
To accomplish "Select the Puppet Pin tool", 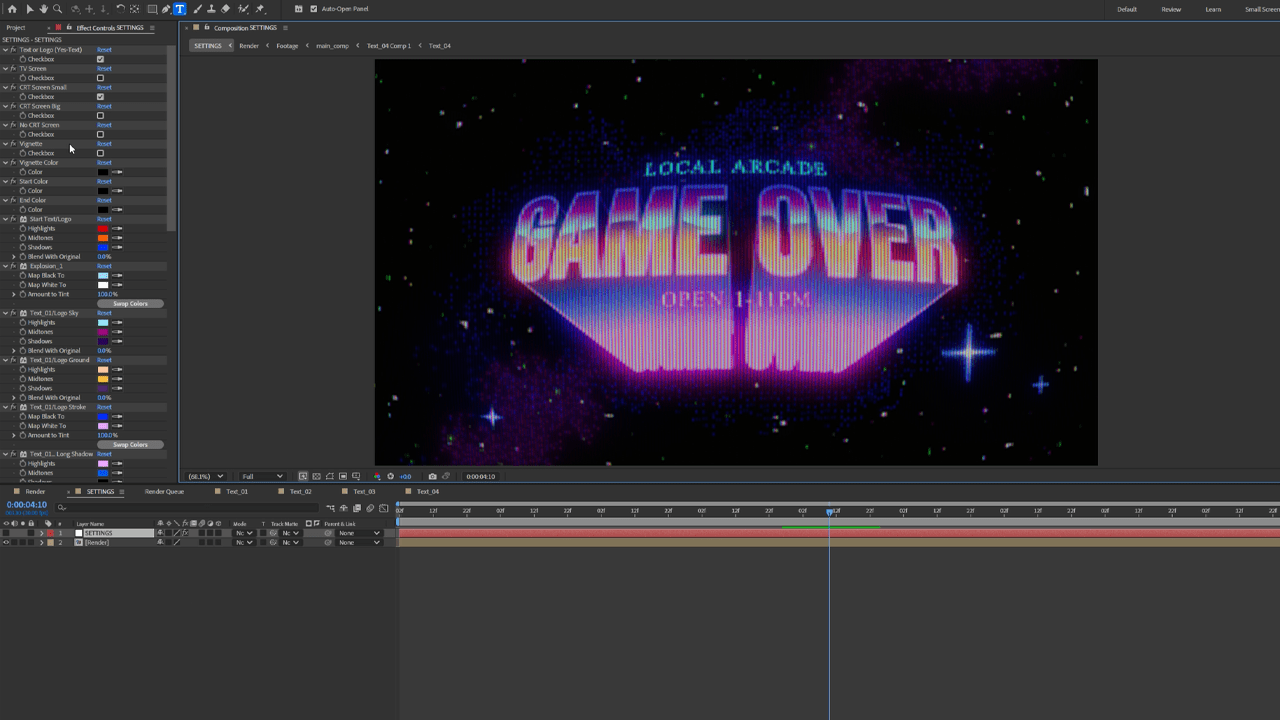I will point(258,9).
